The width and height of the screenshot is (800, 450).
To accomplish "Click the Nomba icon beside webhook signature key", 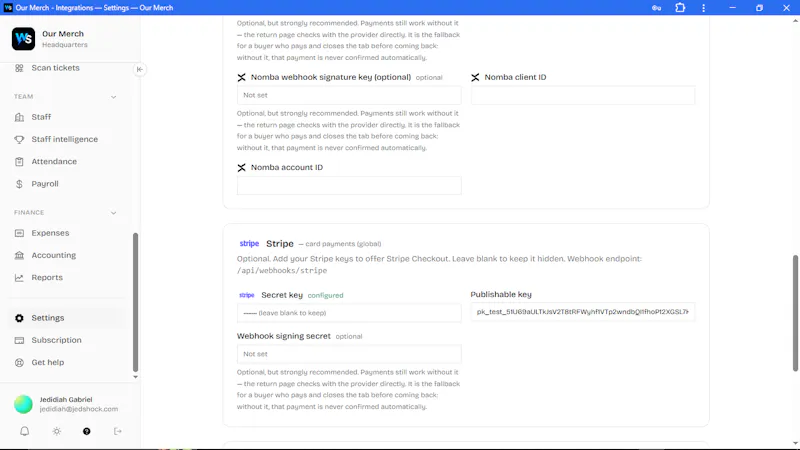I will [x=241, y=78].
